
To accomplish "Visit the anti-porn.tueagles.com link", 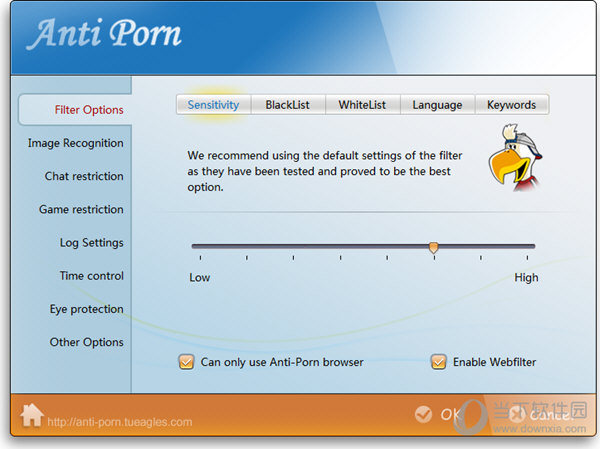I will click(x=120, y=422).
